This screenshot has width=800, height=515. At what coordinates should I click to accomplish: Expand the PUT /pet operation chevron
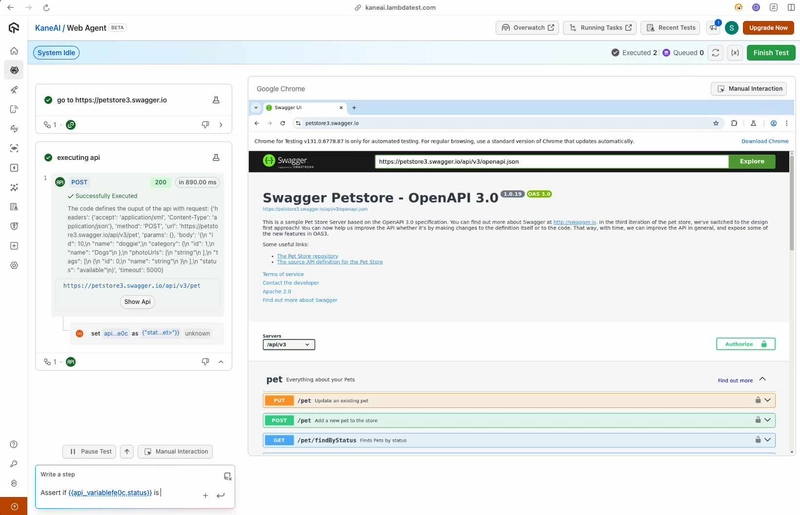pyautogui.click(x=767, y=400)
